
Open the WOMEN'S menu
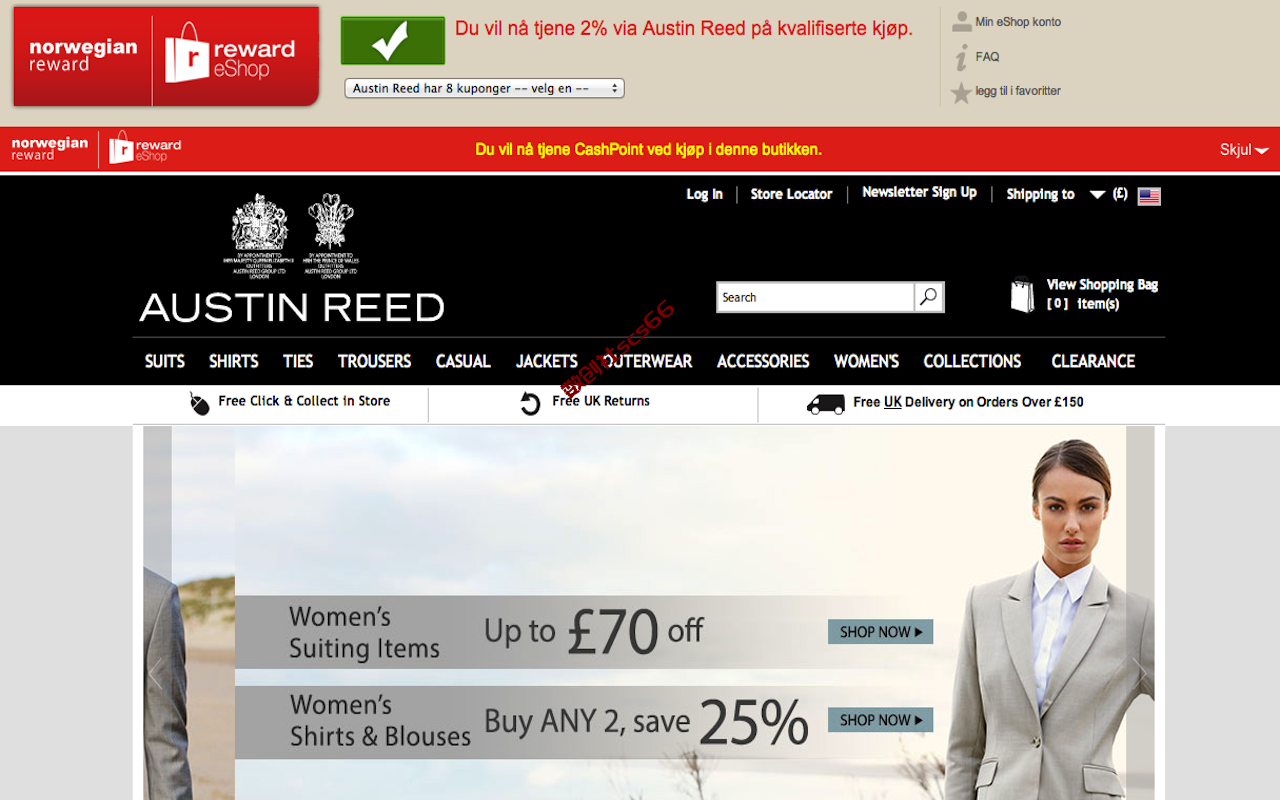[x=867, y=361]
